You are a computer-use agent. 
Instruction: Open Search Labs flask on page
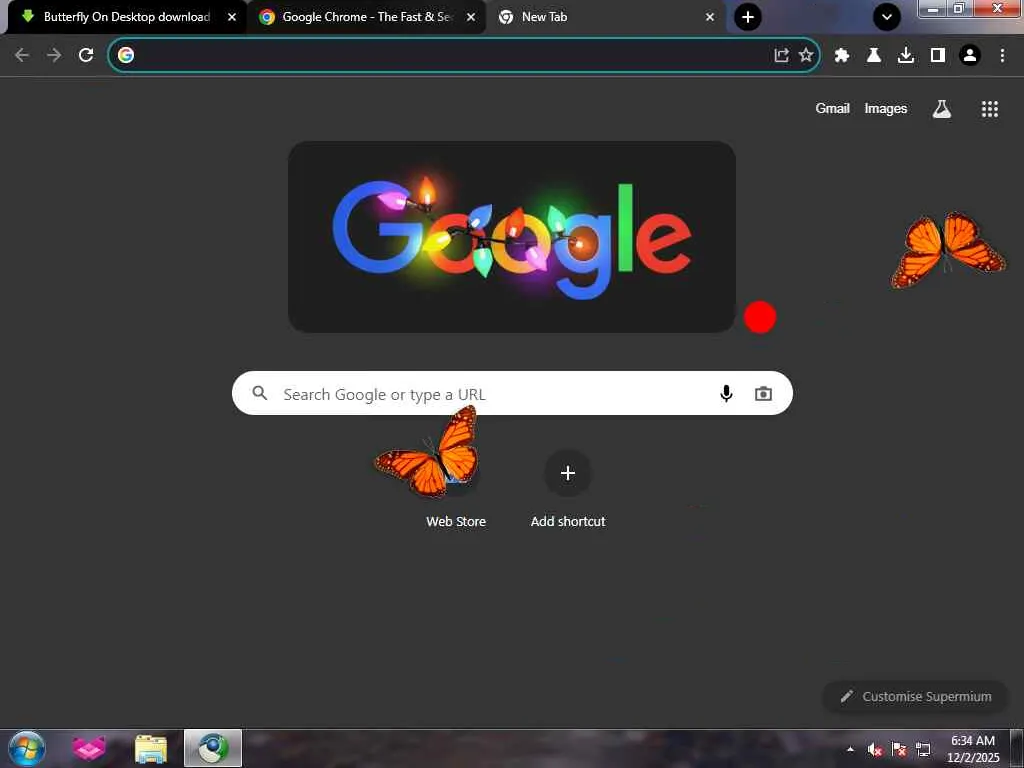942,109
